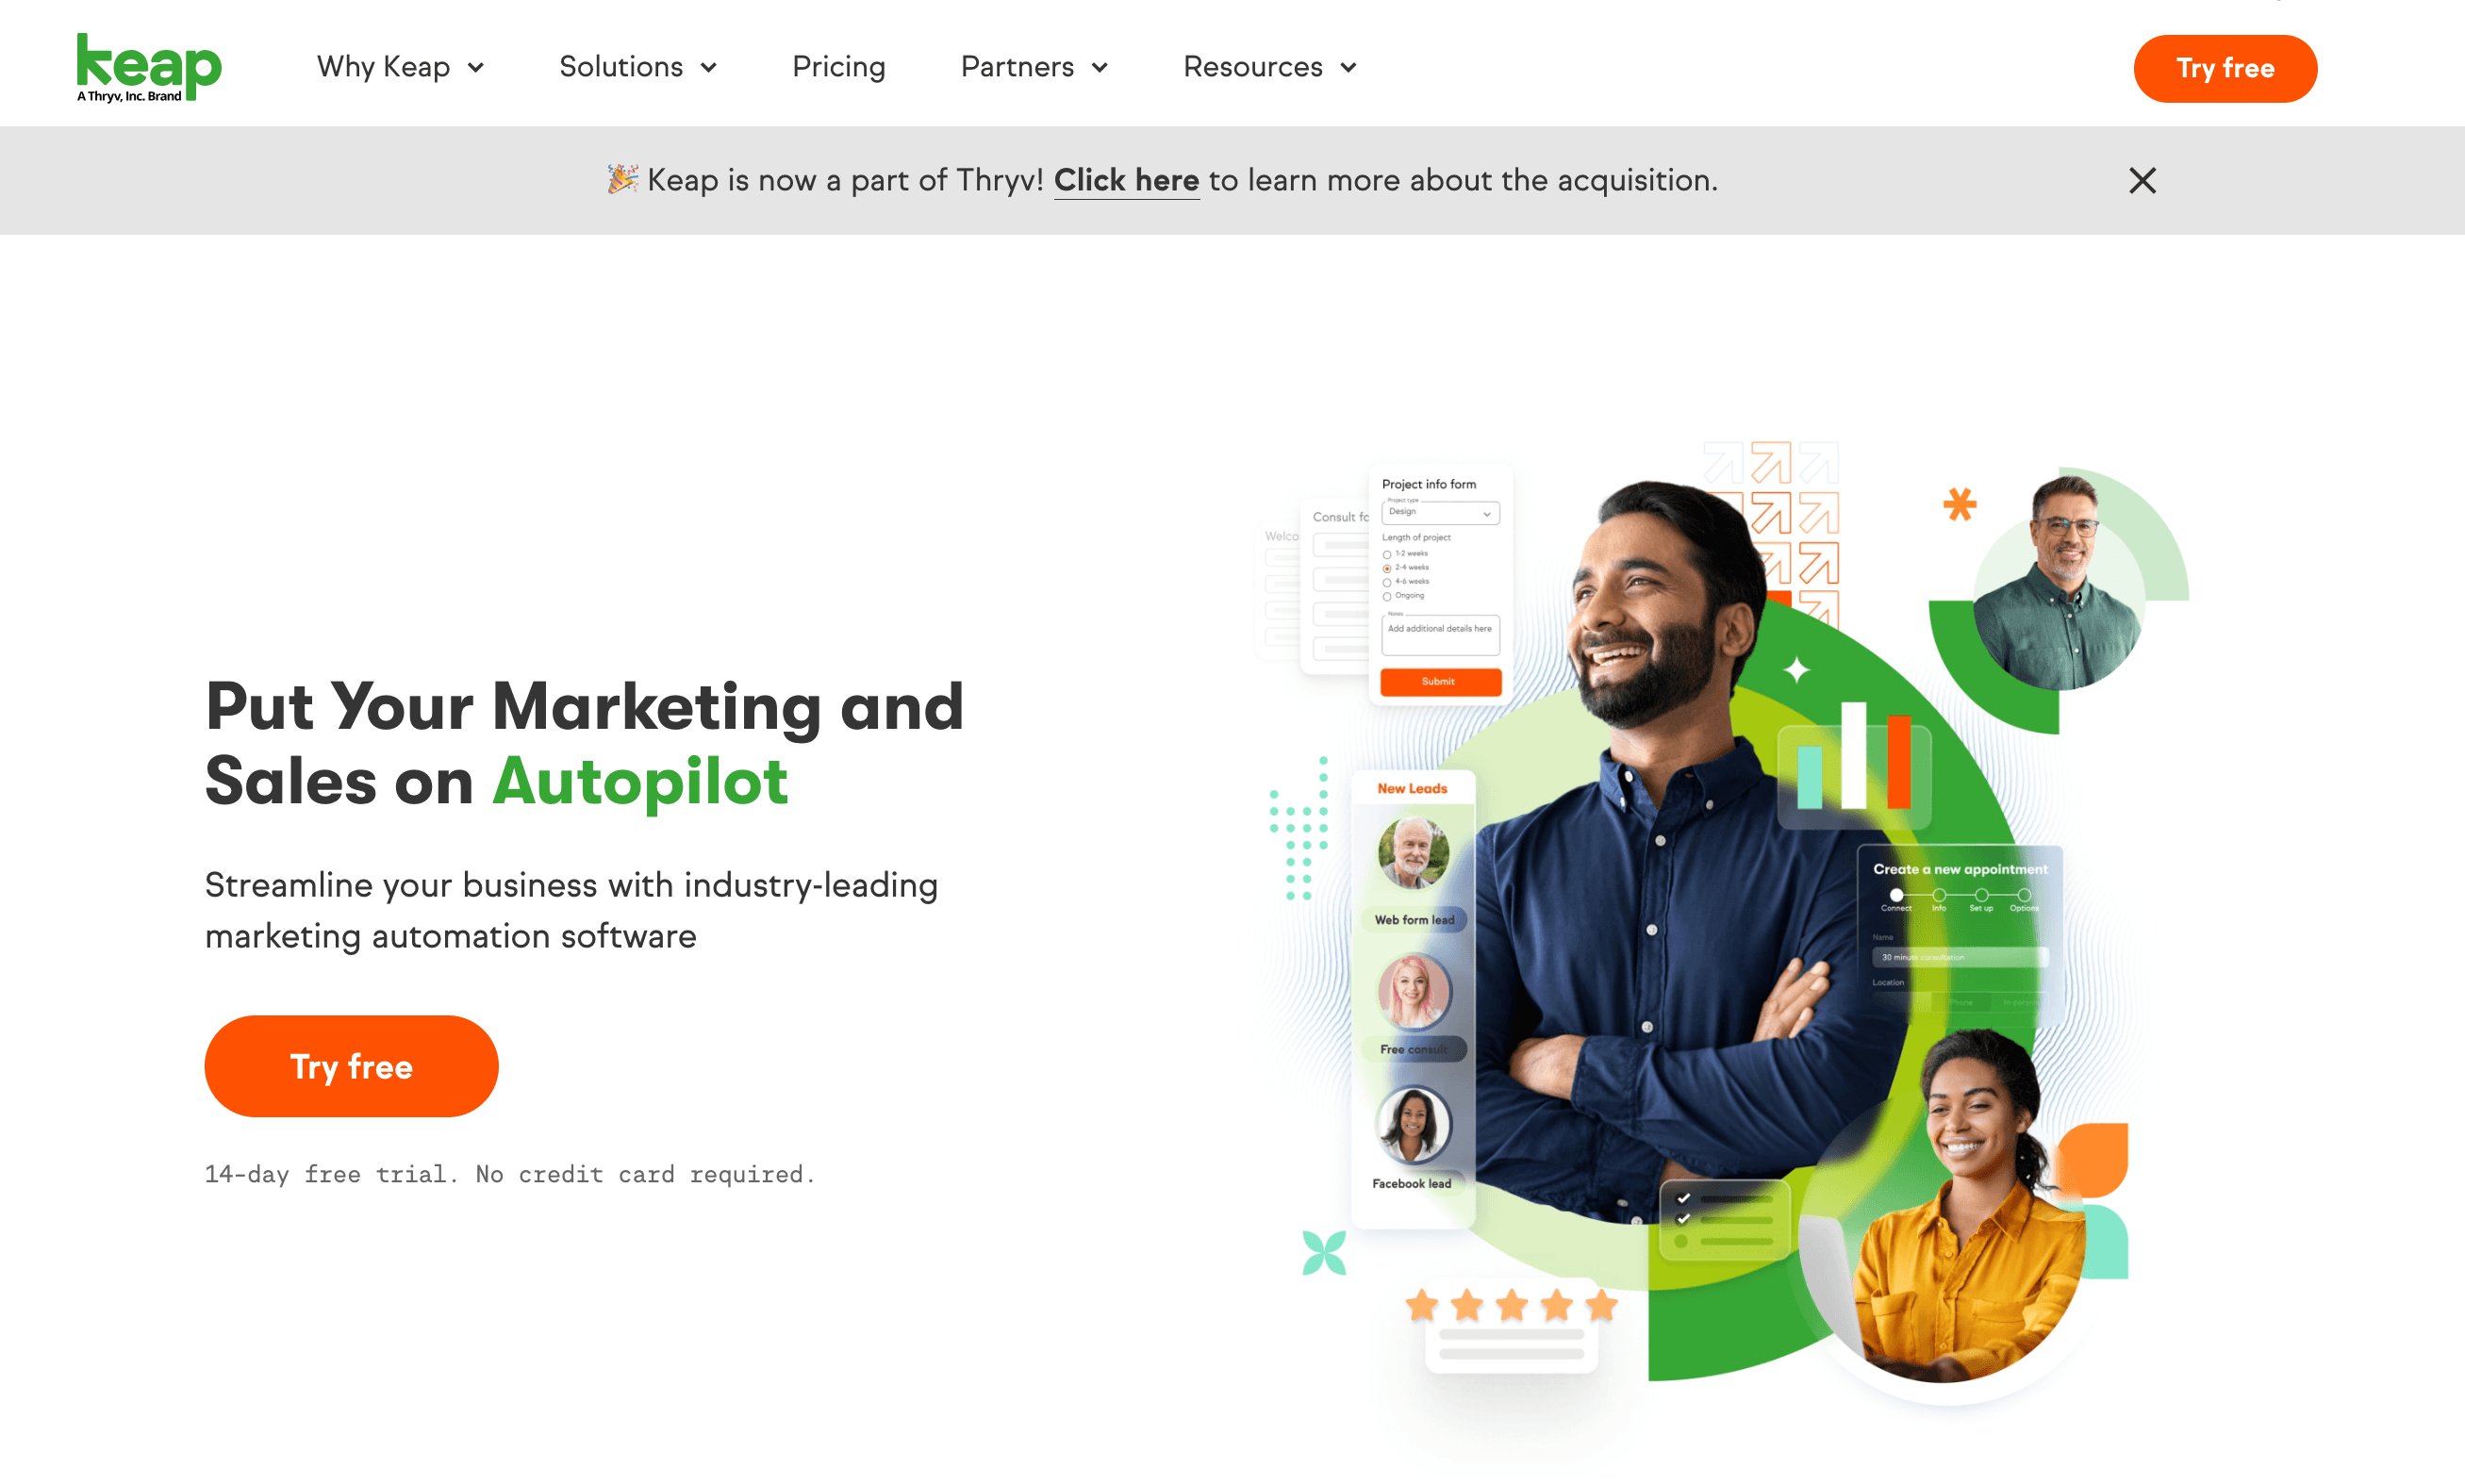
Task: Click the Keap logo in the header
Action: 149,67
